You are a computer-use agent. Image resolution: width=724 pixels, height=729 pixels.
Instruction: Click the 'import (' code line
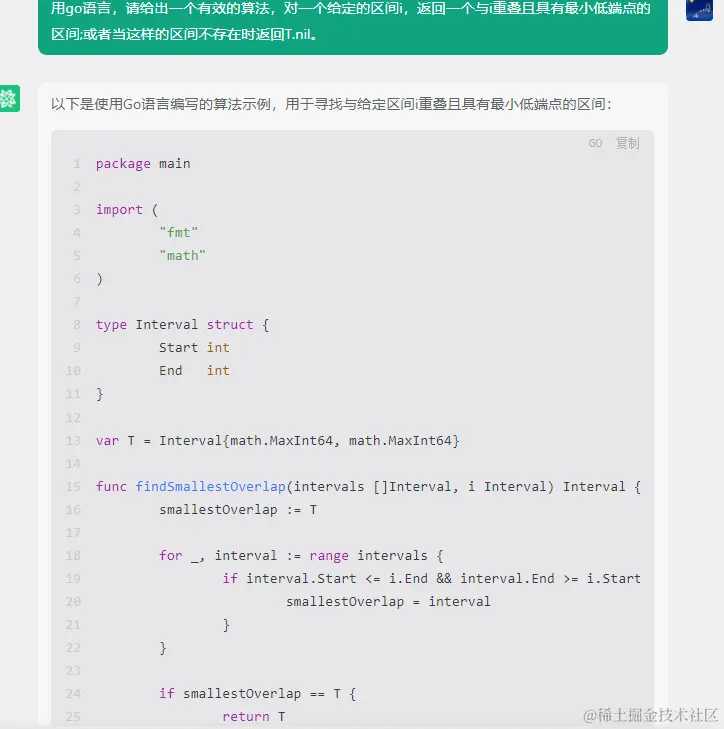[127, 210]
